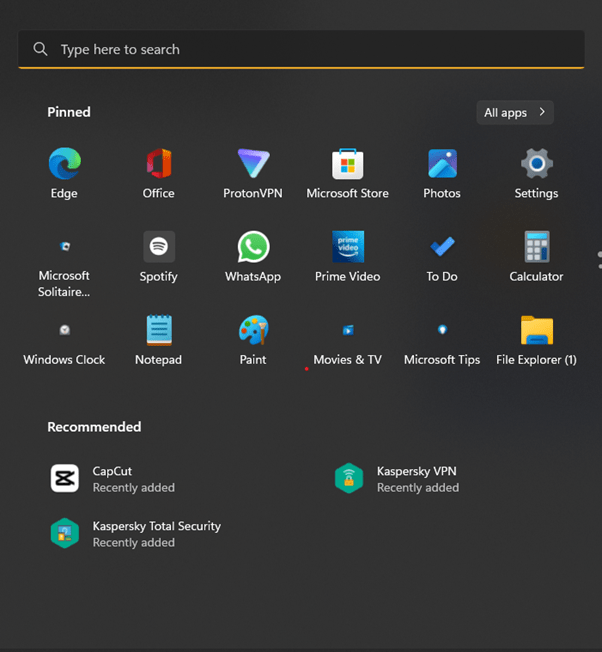The height and width of the screenshot is (652, 602).
Task: Open Microsoft Store
Action: 348,173
